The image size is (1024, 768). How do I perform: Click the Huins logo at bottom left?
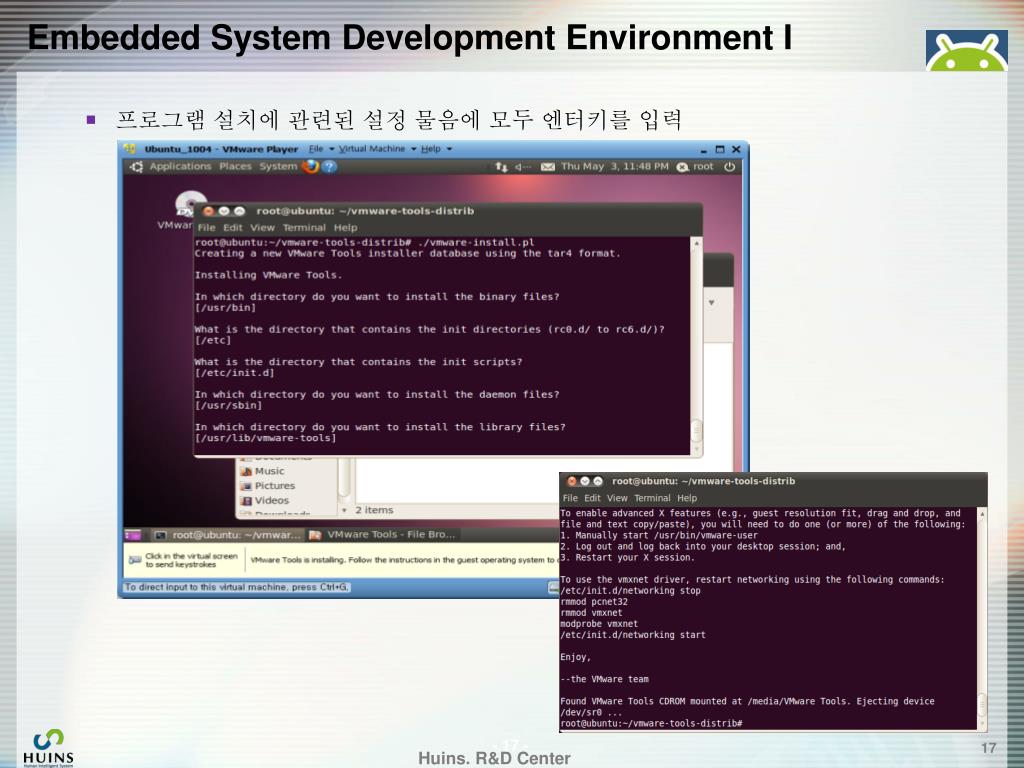[48, 748]
